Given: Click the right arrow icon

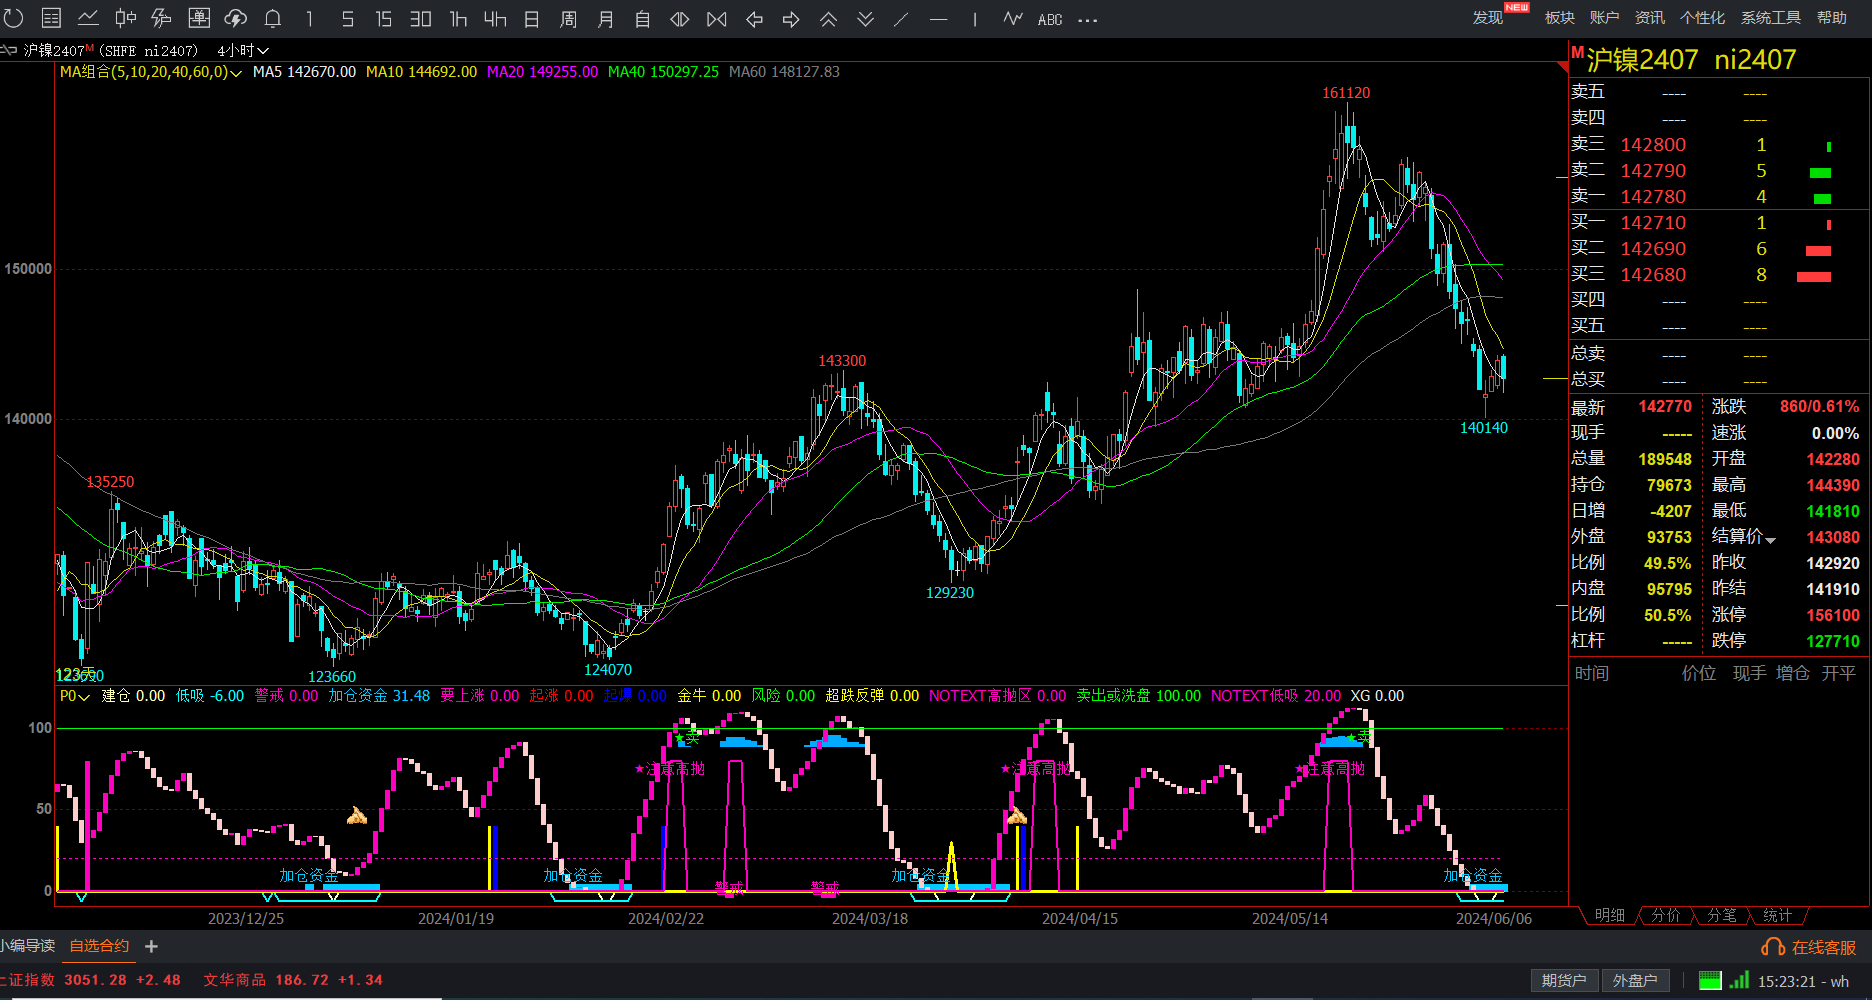Looking at the screenshot, I should [x=791, y=19].
